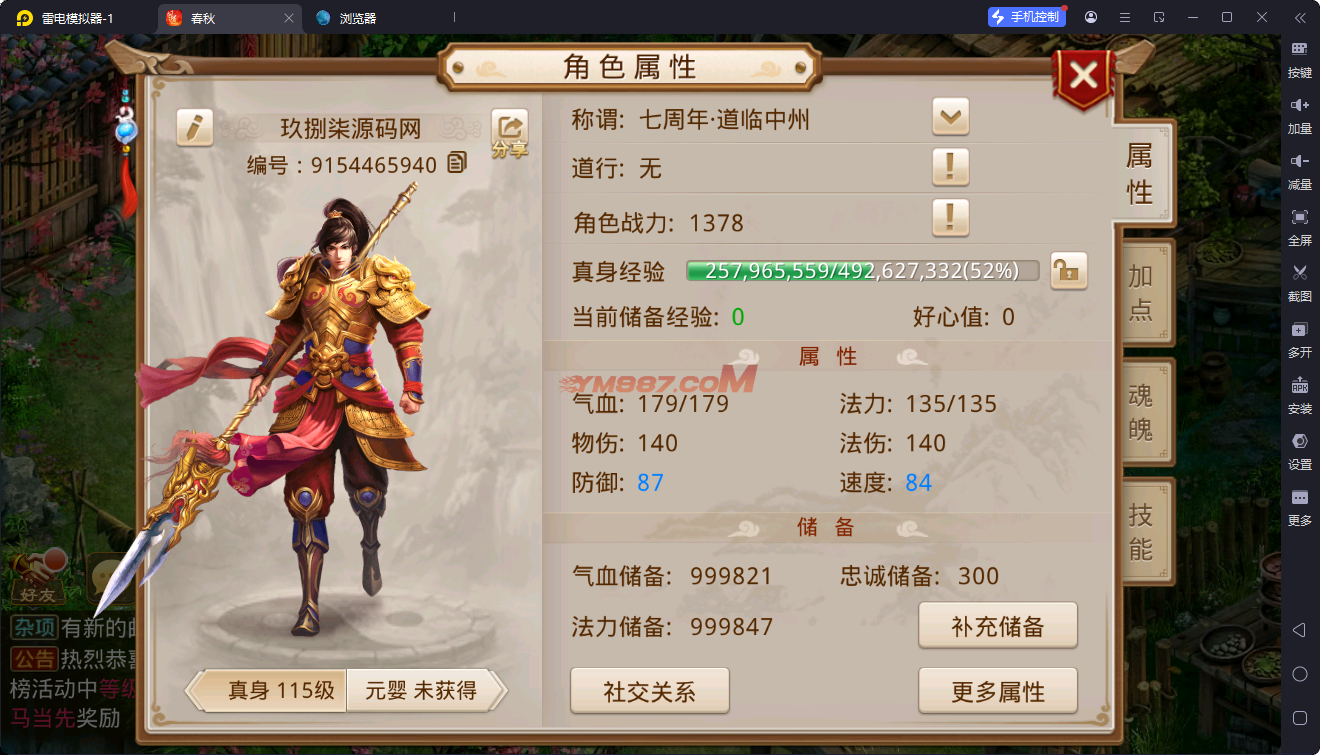Expand the 更多 emulator options
This screenshot has width=1320, height=755.
(x=1300, y=506)
